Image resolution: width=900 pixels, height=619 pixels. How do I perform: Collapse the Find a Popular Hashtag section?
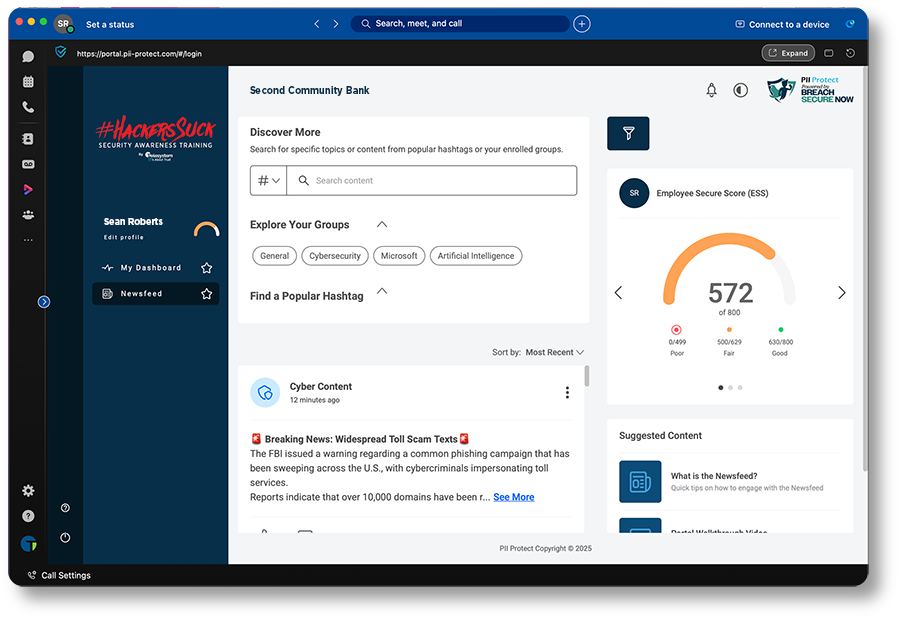click(x=382, y=291)
